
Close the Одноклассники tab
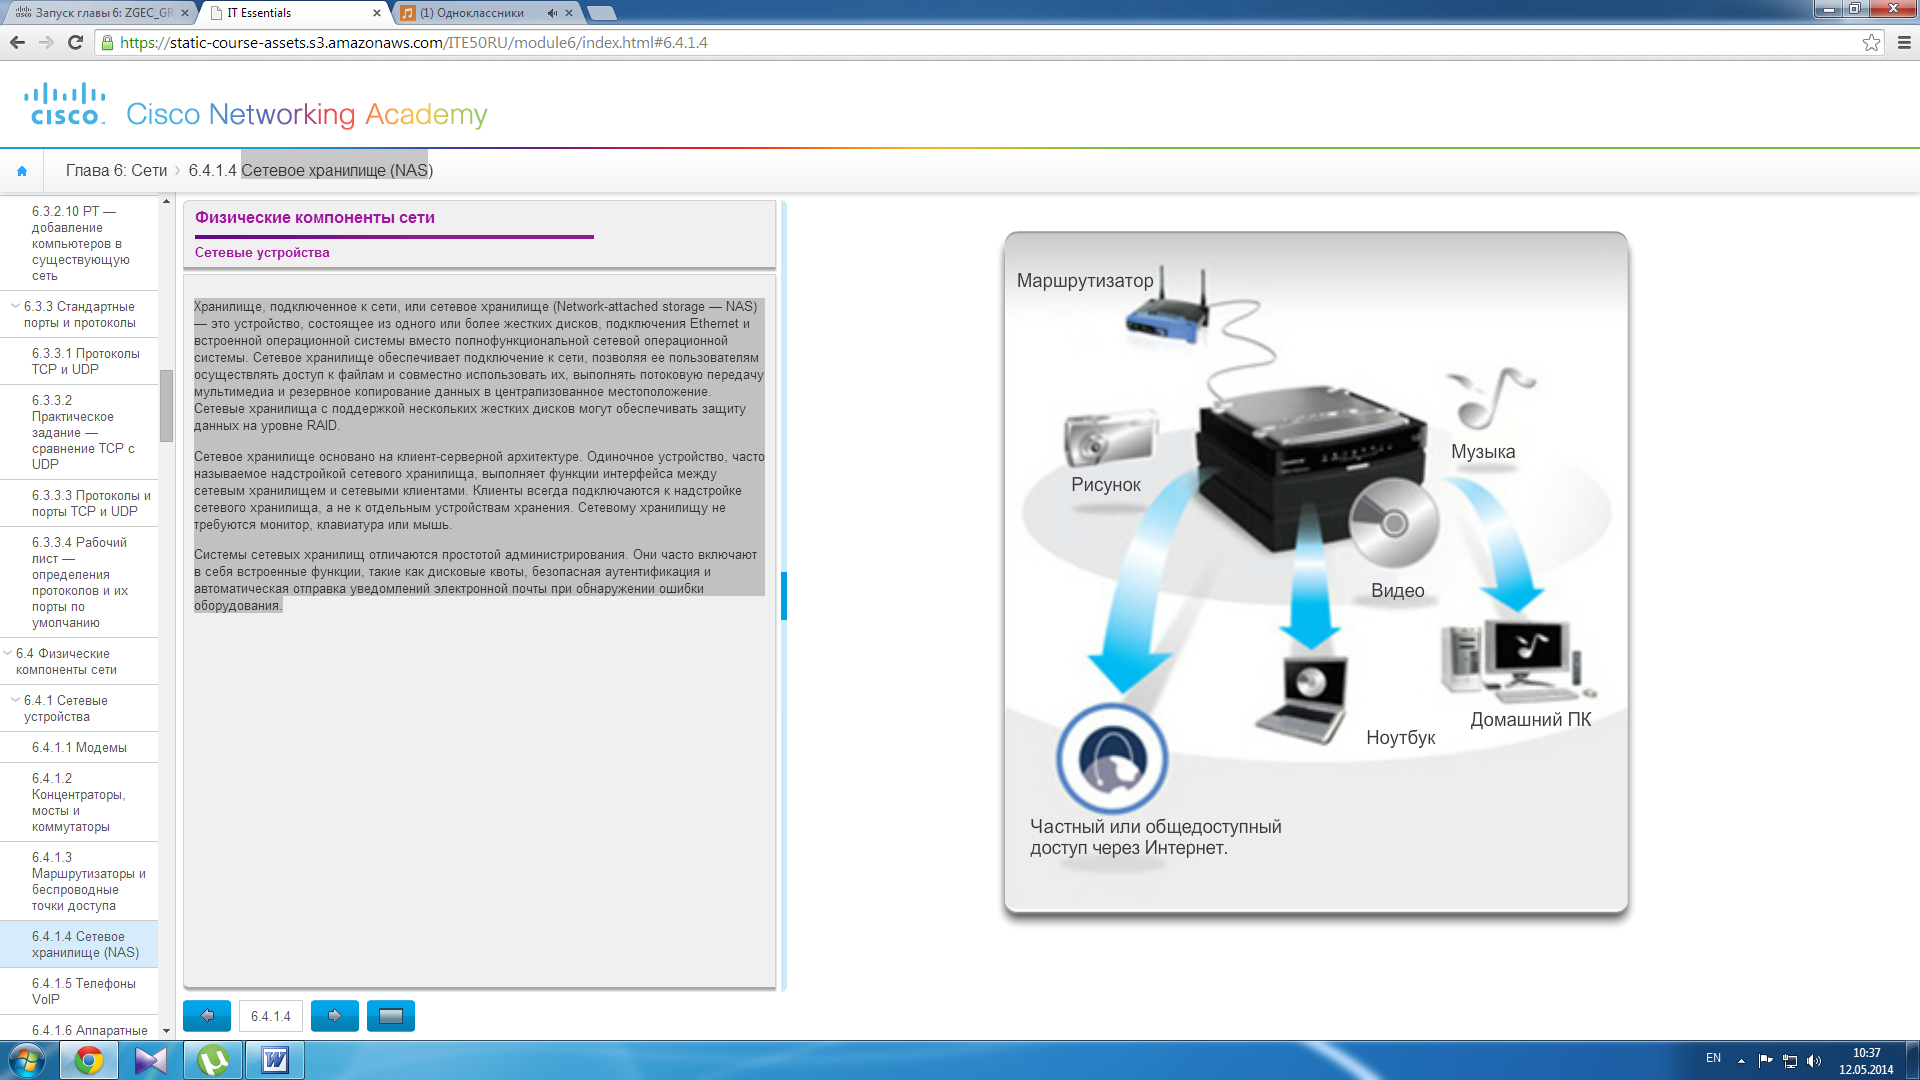click(x=569, y=13)
